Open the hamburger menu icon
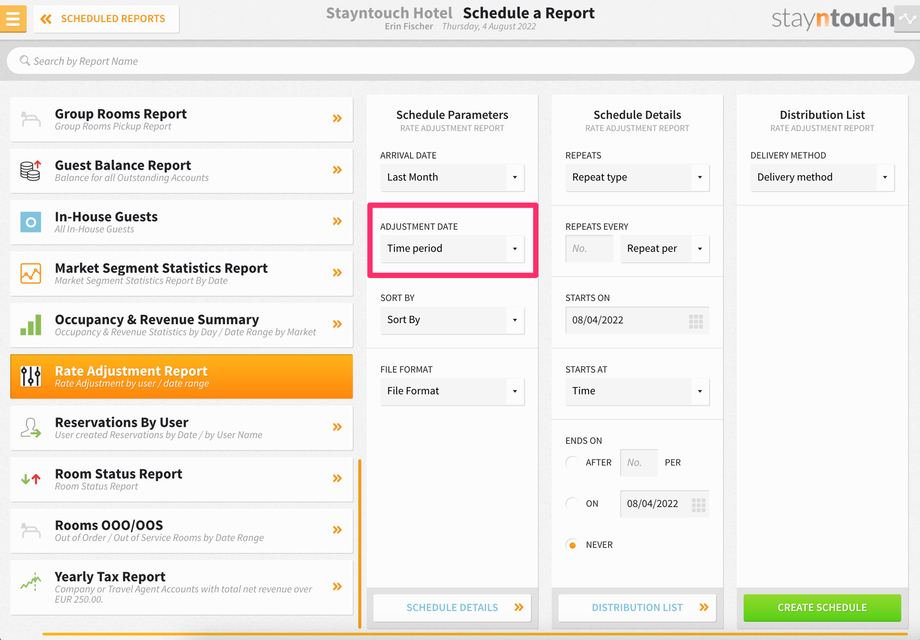The width and height of the screenshot is (920, 640). click(13, 19)
